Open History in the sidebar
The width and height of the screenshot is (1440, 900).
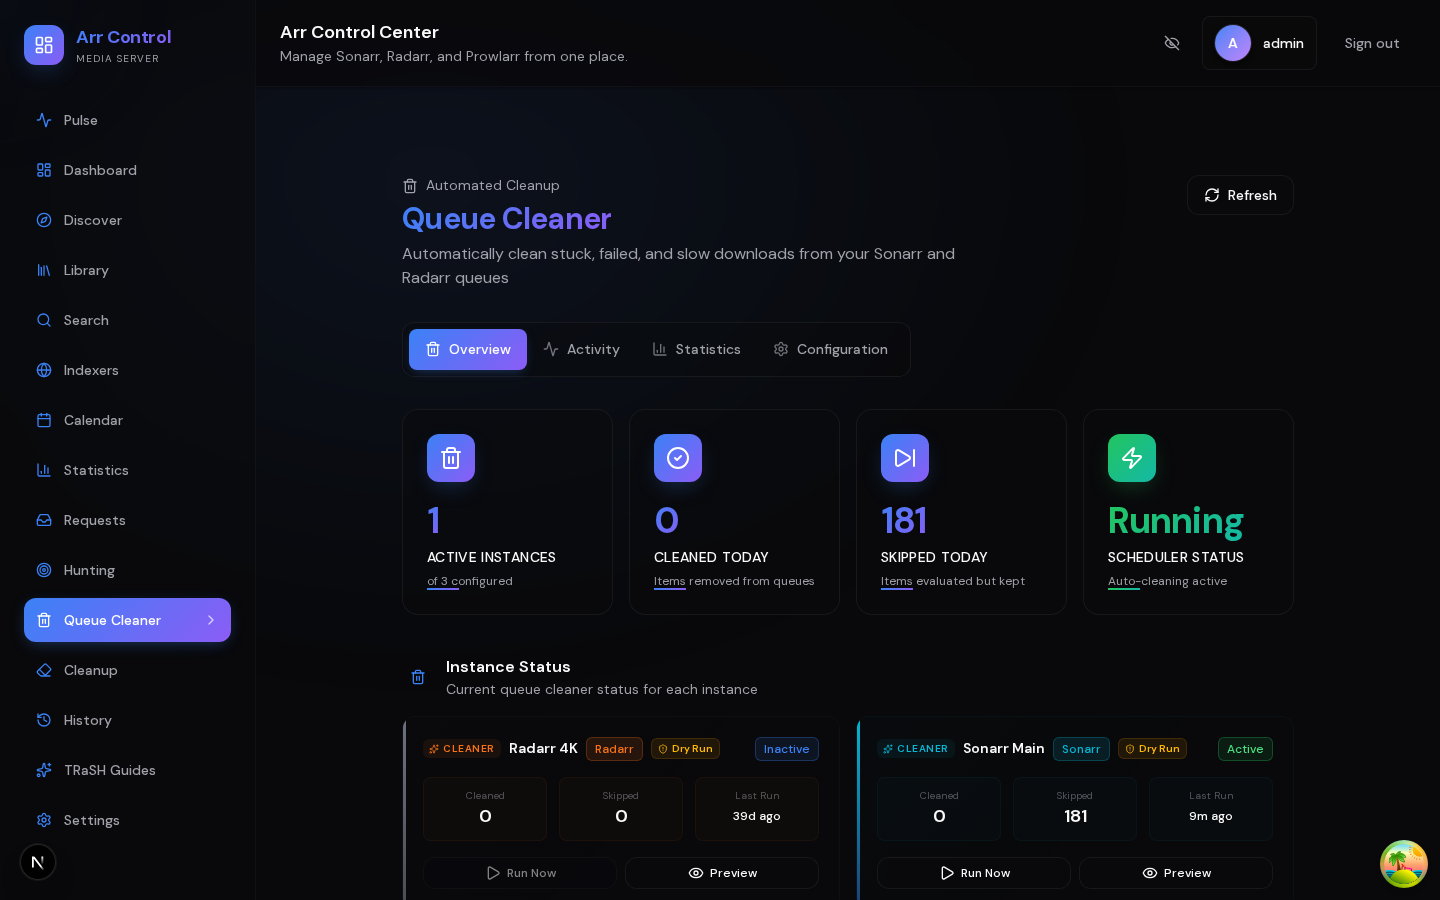127,720
